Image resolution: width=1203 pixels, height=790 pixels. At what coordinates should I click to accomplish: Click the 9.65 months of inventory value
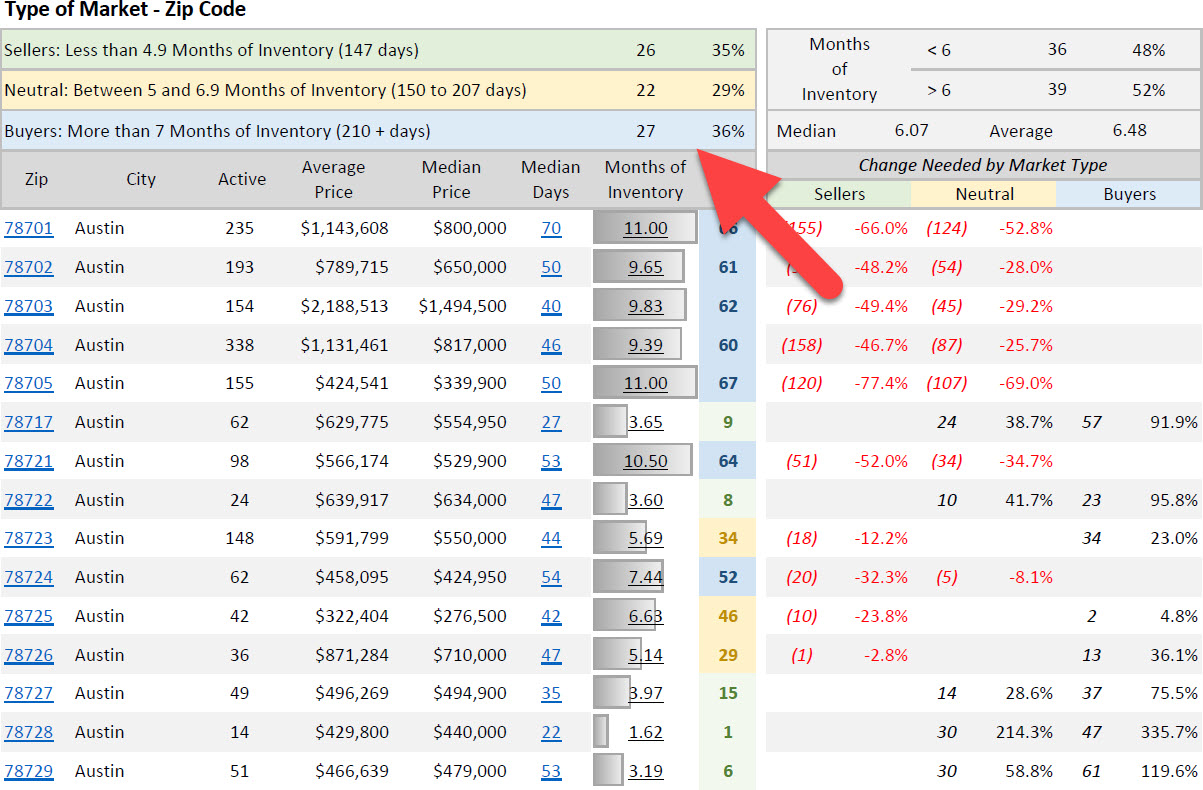(645, 267)
